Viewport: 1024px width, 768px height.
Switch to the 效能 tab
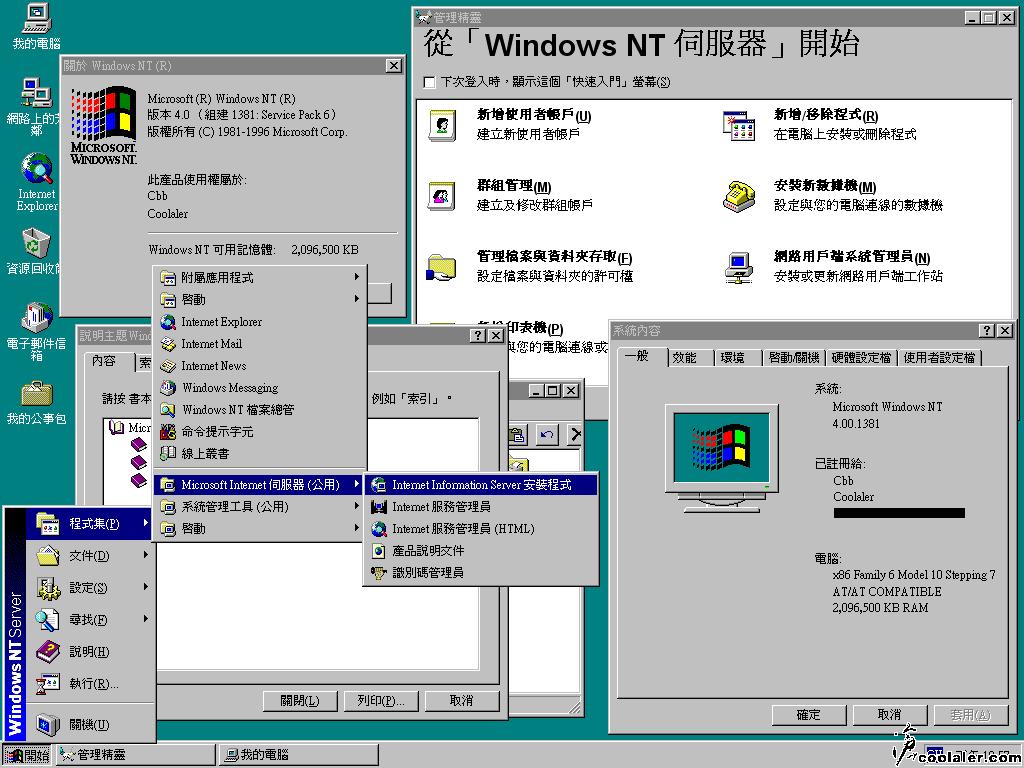pos(686,356)
